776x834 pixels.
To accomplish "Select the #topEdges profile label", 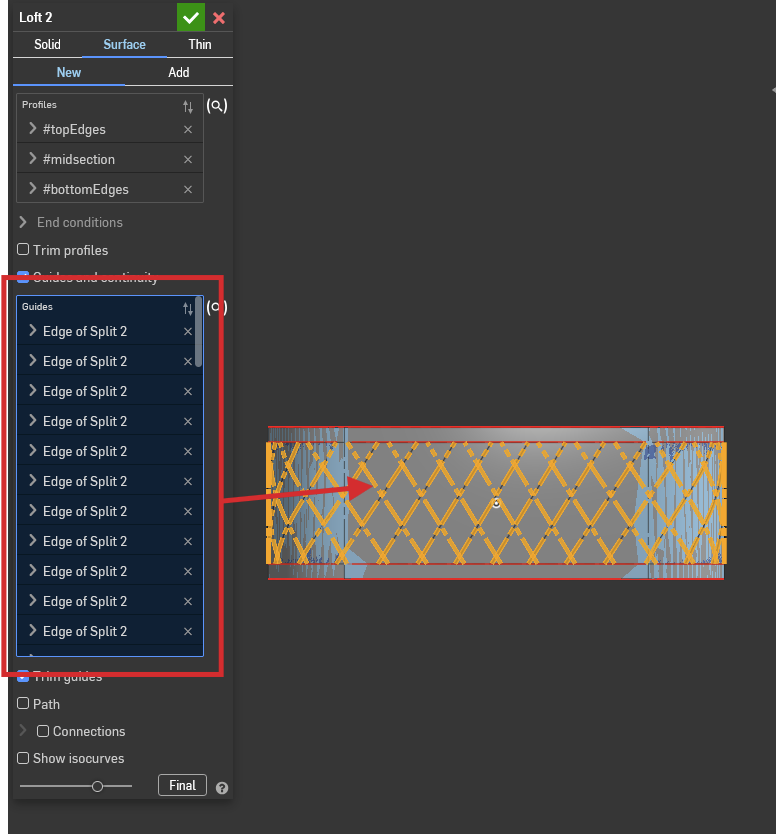I will [74, 129].
